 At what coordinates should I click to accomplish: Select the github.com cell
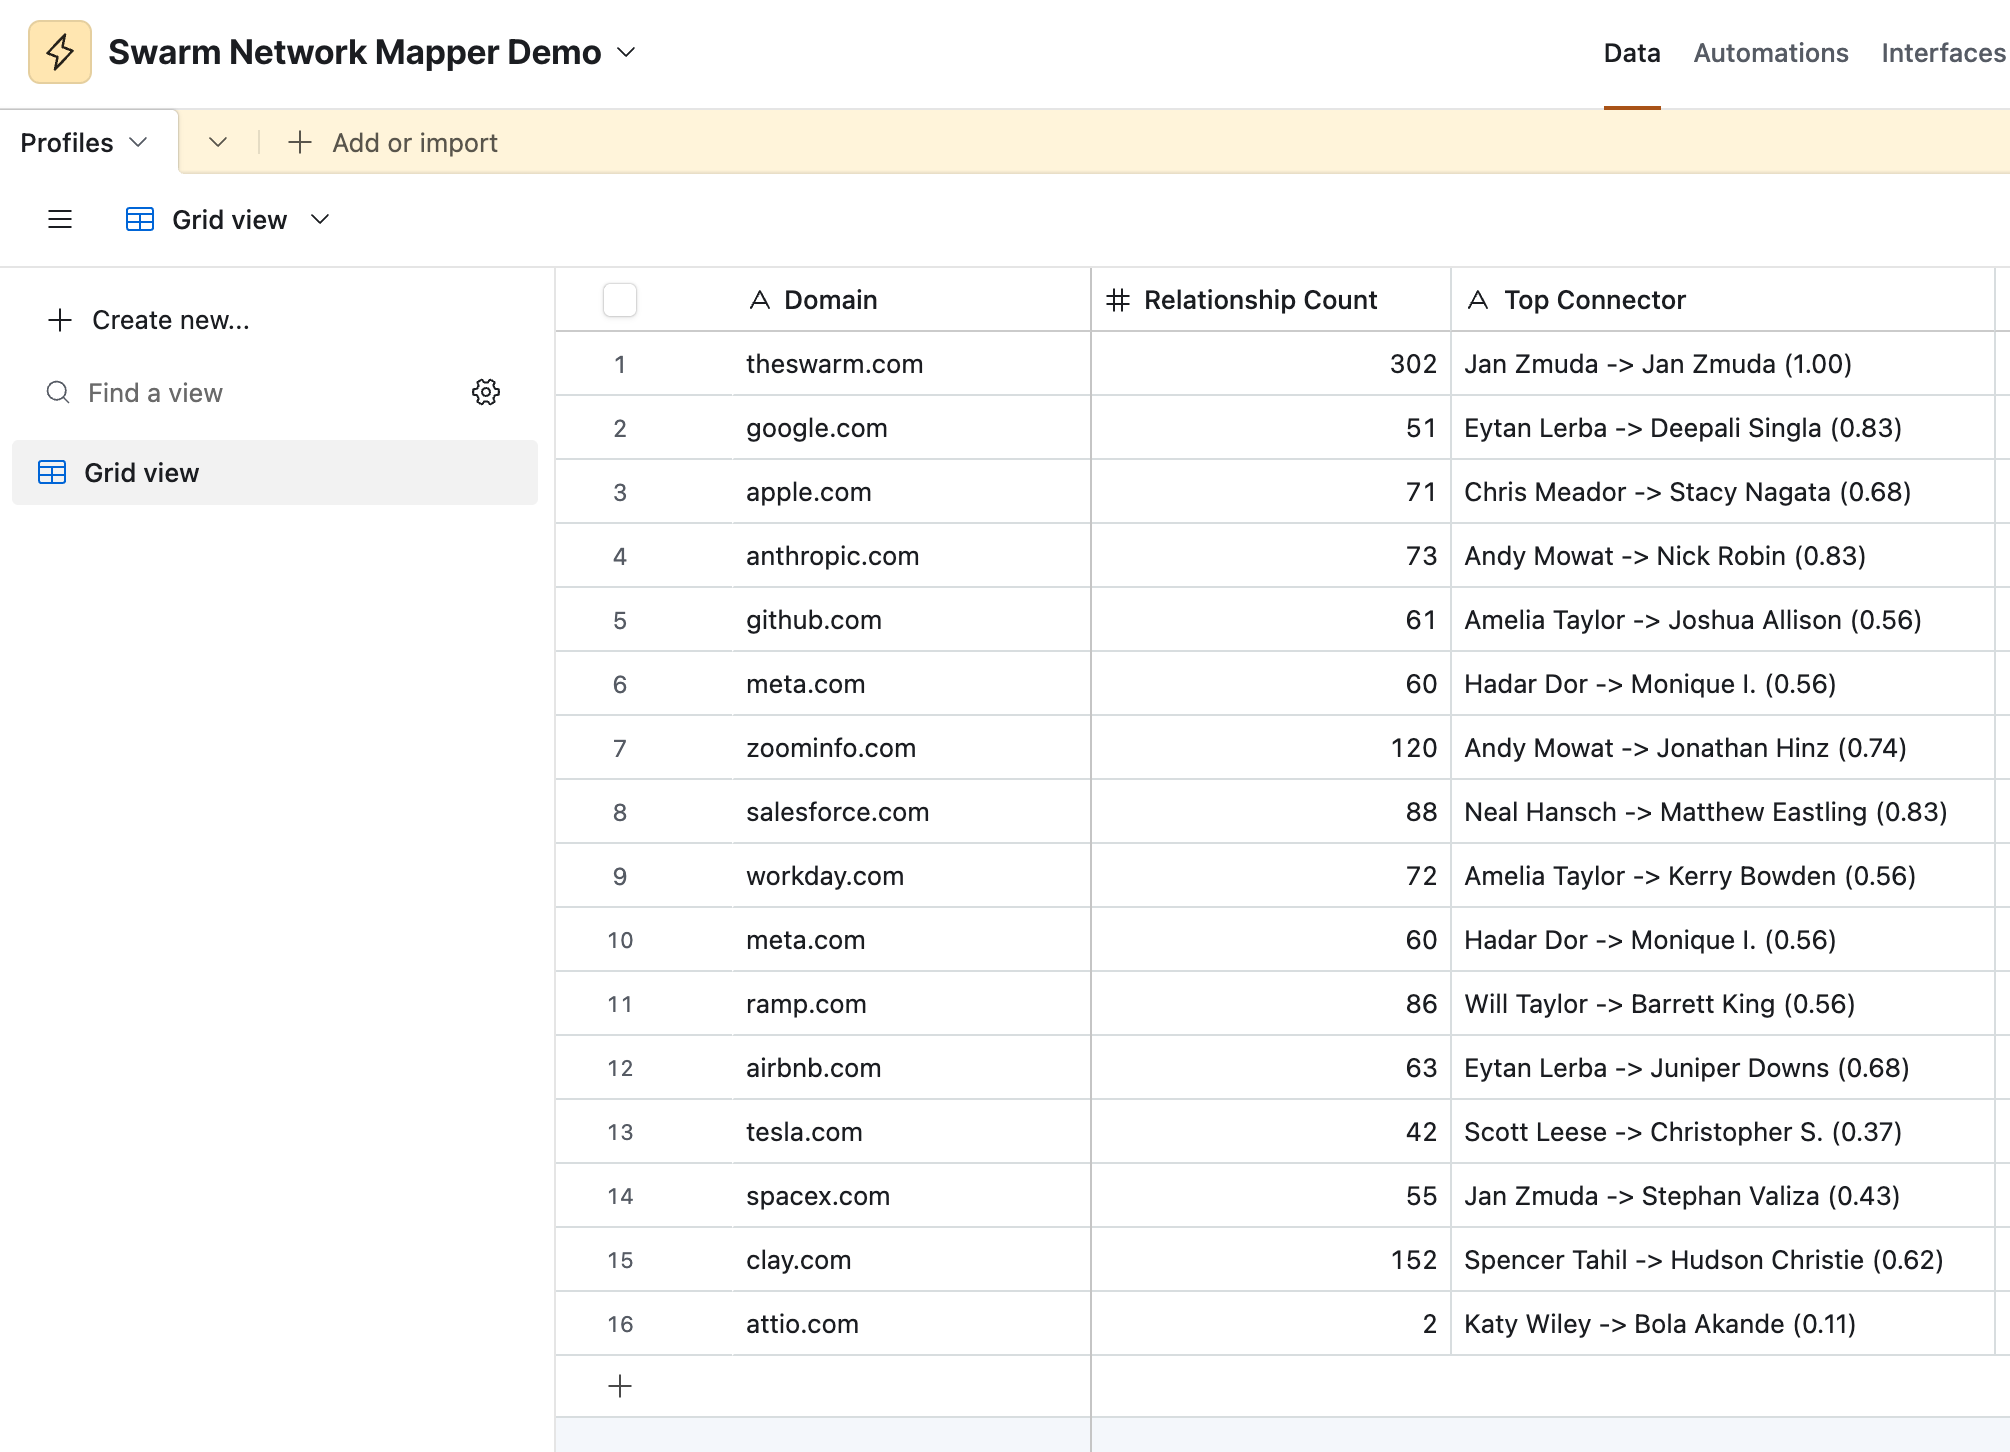(x=910, y=620)
